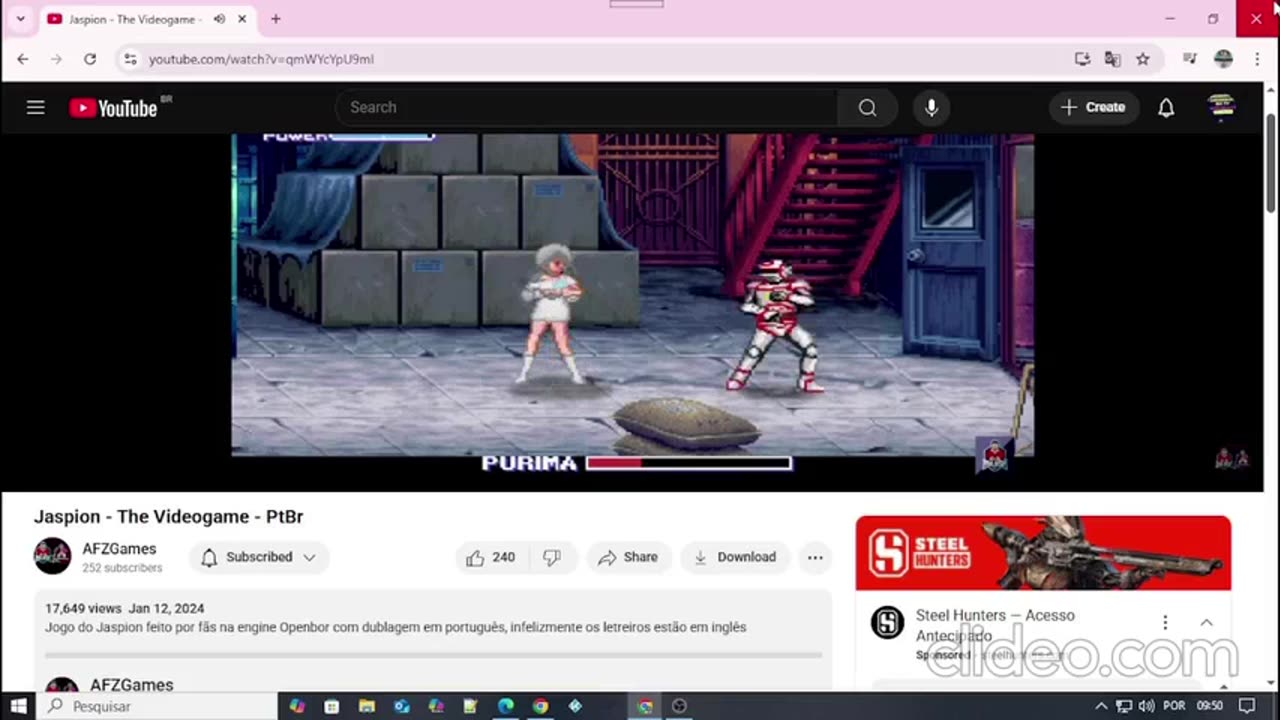
Task: Go to the YouTube home logo
Action: [x=114, y=108]
